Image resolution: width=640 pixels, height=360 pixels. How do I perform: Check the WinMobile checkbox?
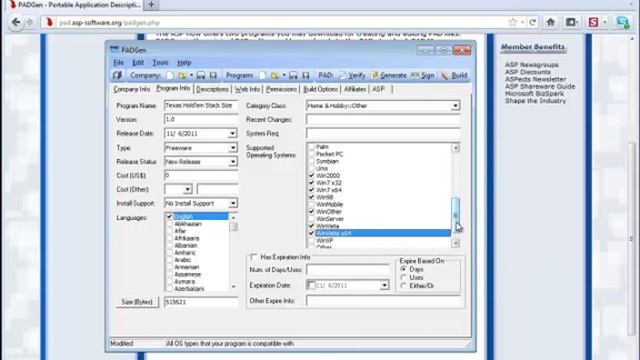(x=311, y=204)
